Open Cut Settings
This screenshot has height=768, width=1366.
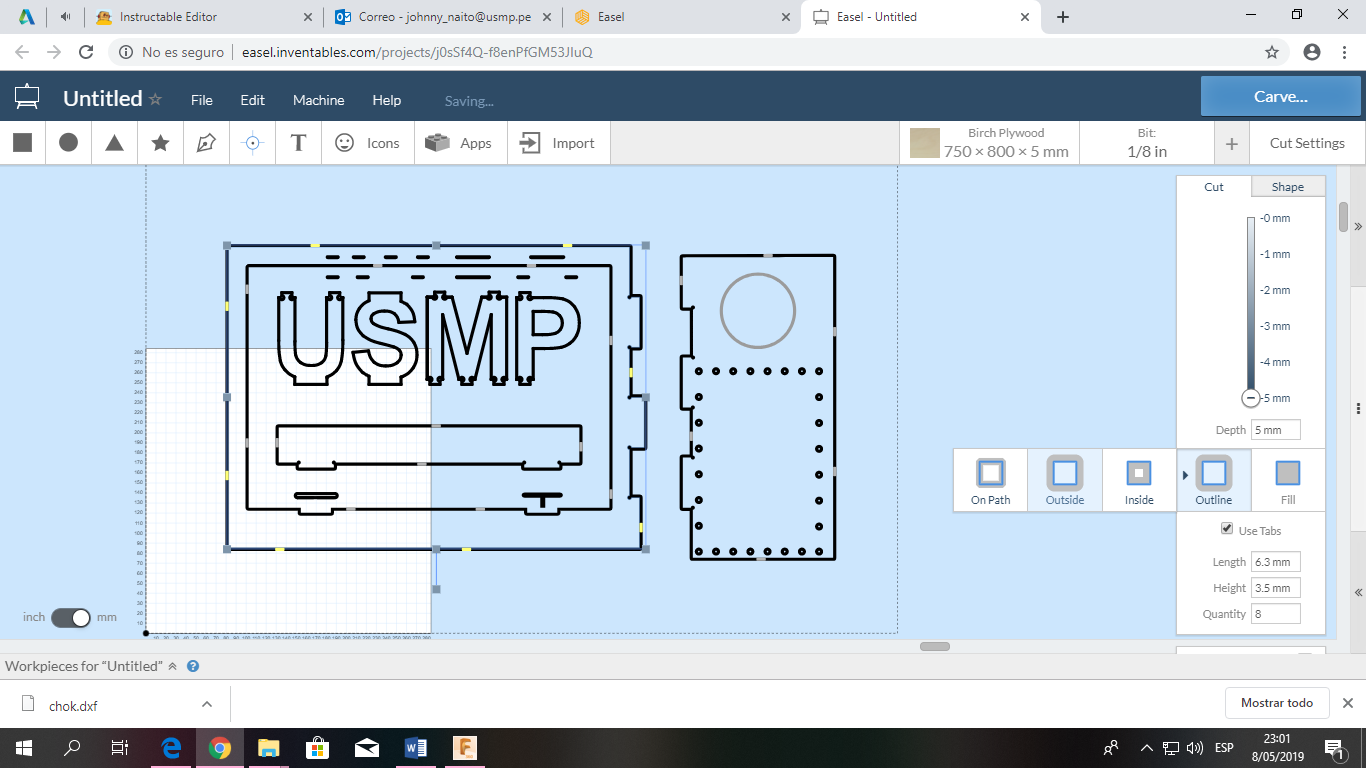click(x=1307, y=143)
